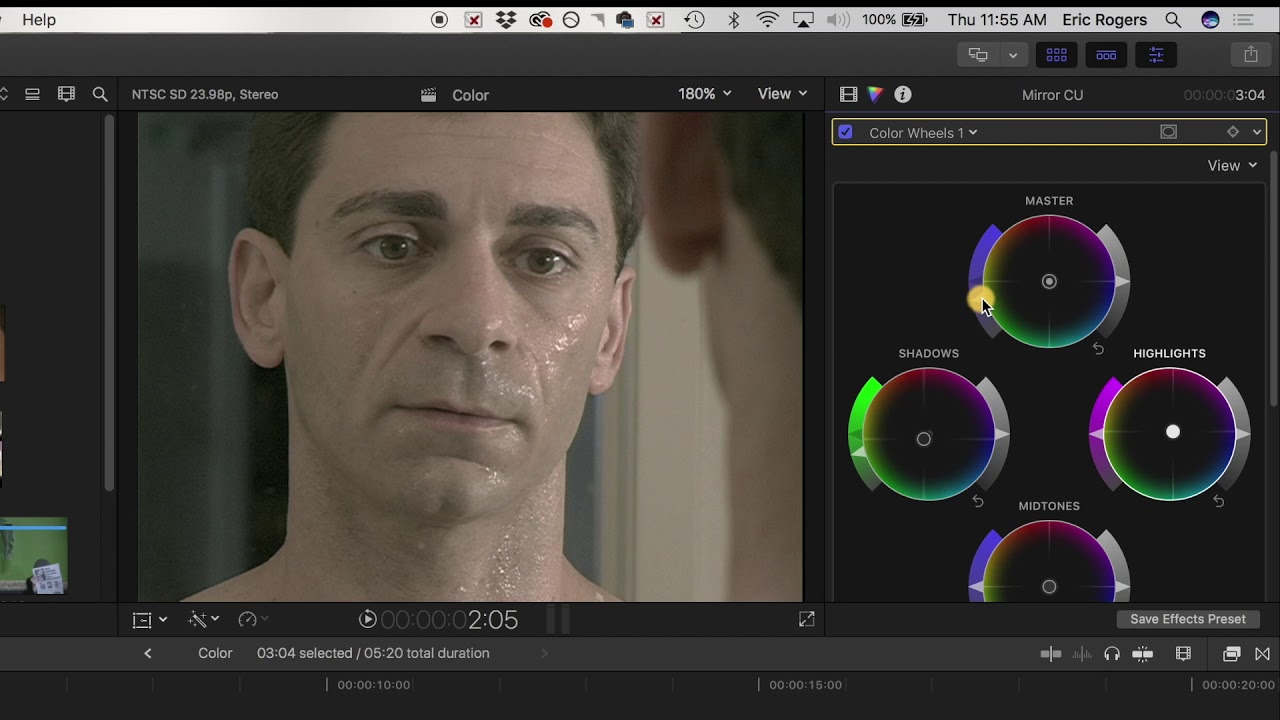This screenshot has height=720, width=1280.
Task: Toggle video skimming icon
Action: point(1051,654)
